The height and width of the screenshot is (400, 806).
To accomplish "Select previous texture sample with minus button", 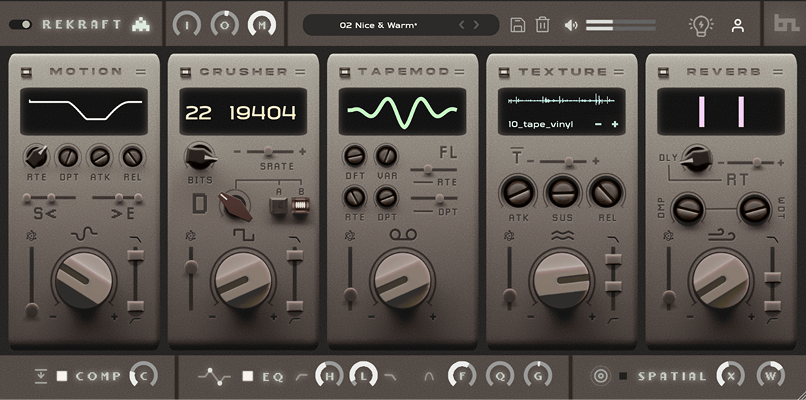I will 599,124.
